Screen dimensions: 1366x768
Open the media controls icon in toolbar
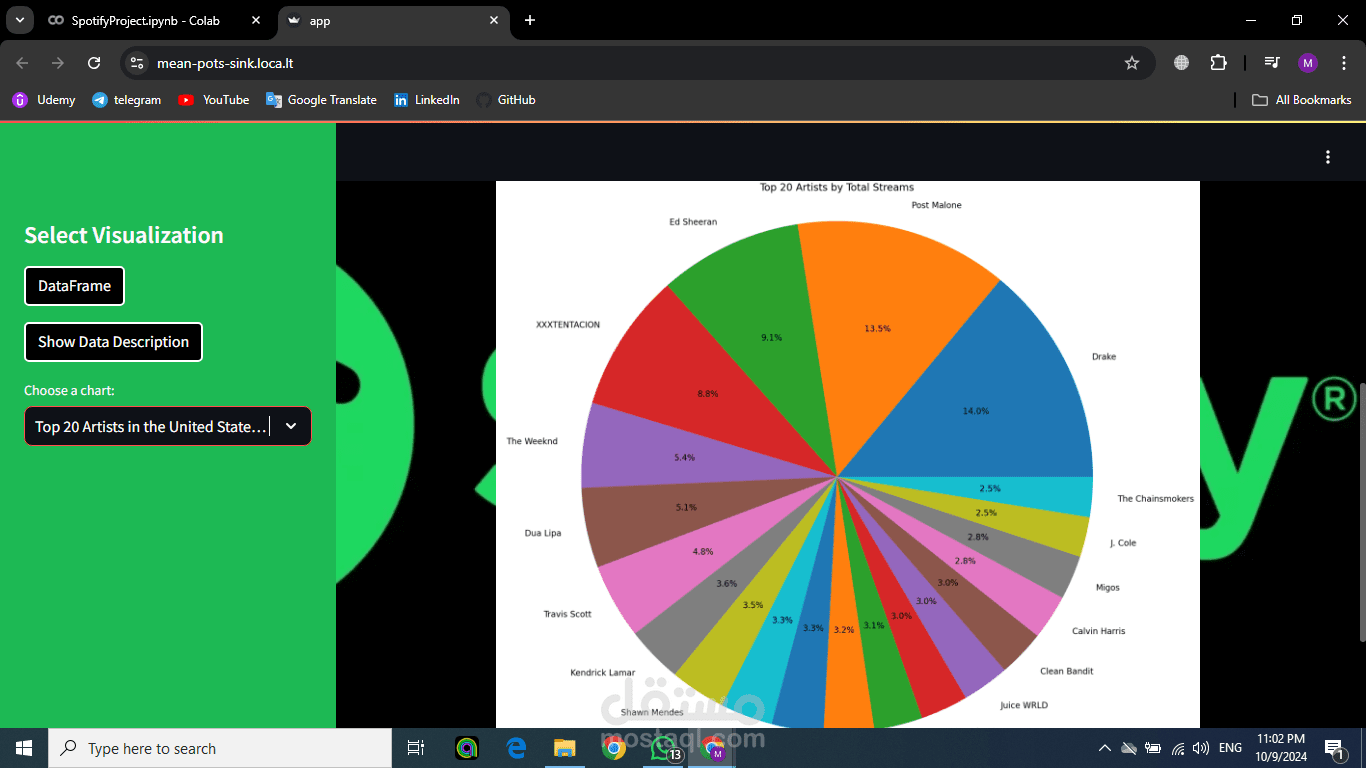tap(1272, 63)
